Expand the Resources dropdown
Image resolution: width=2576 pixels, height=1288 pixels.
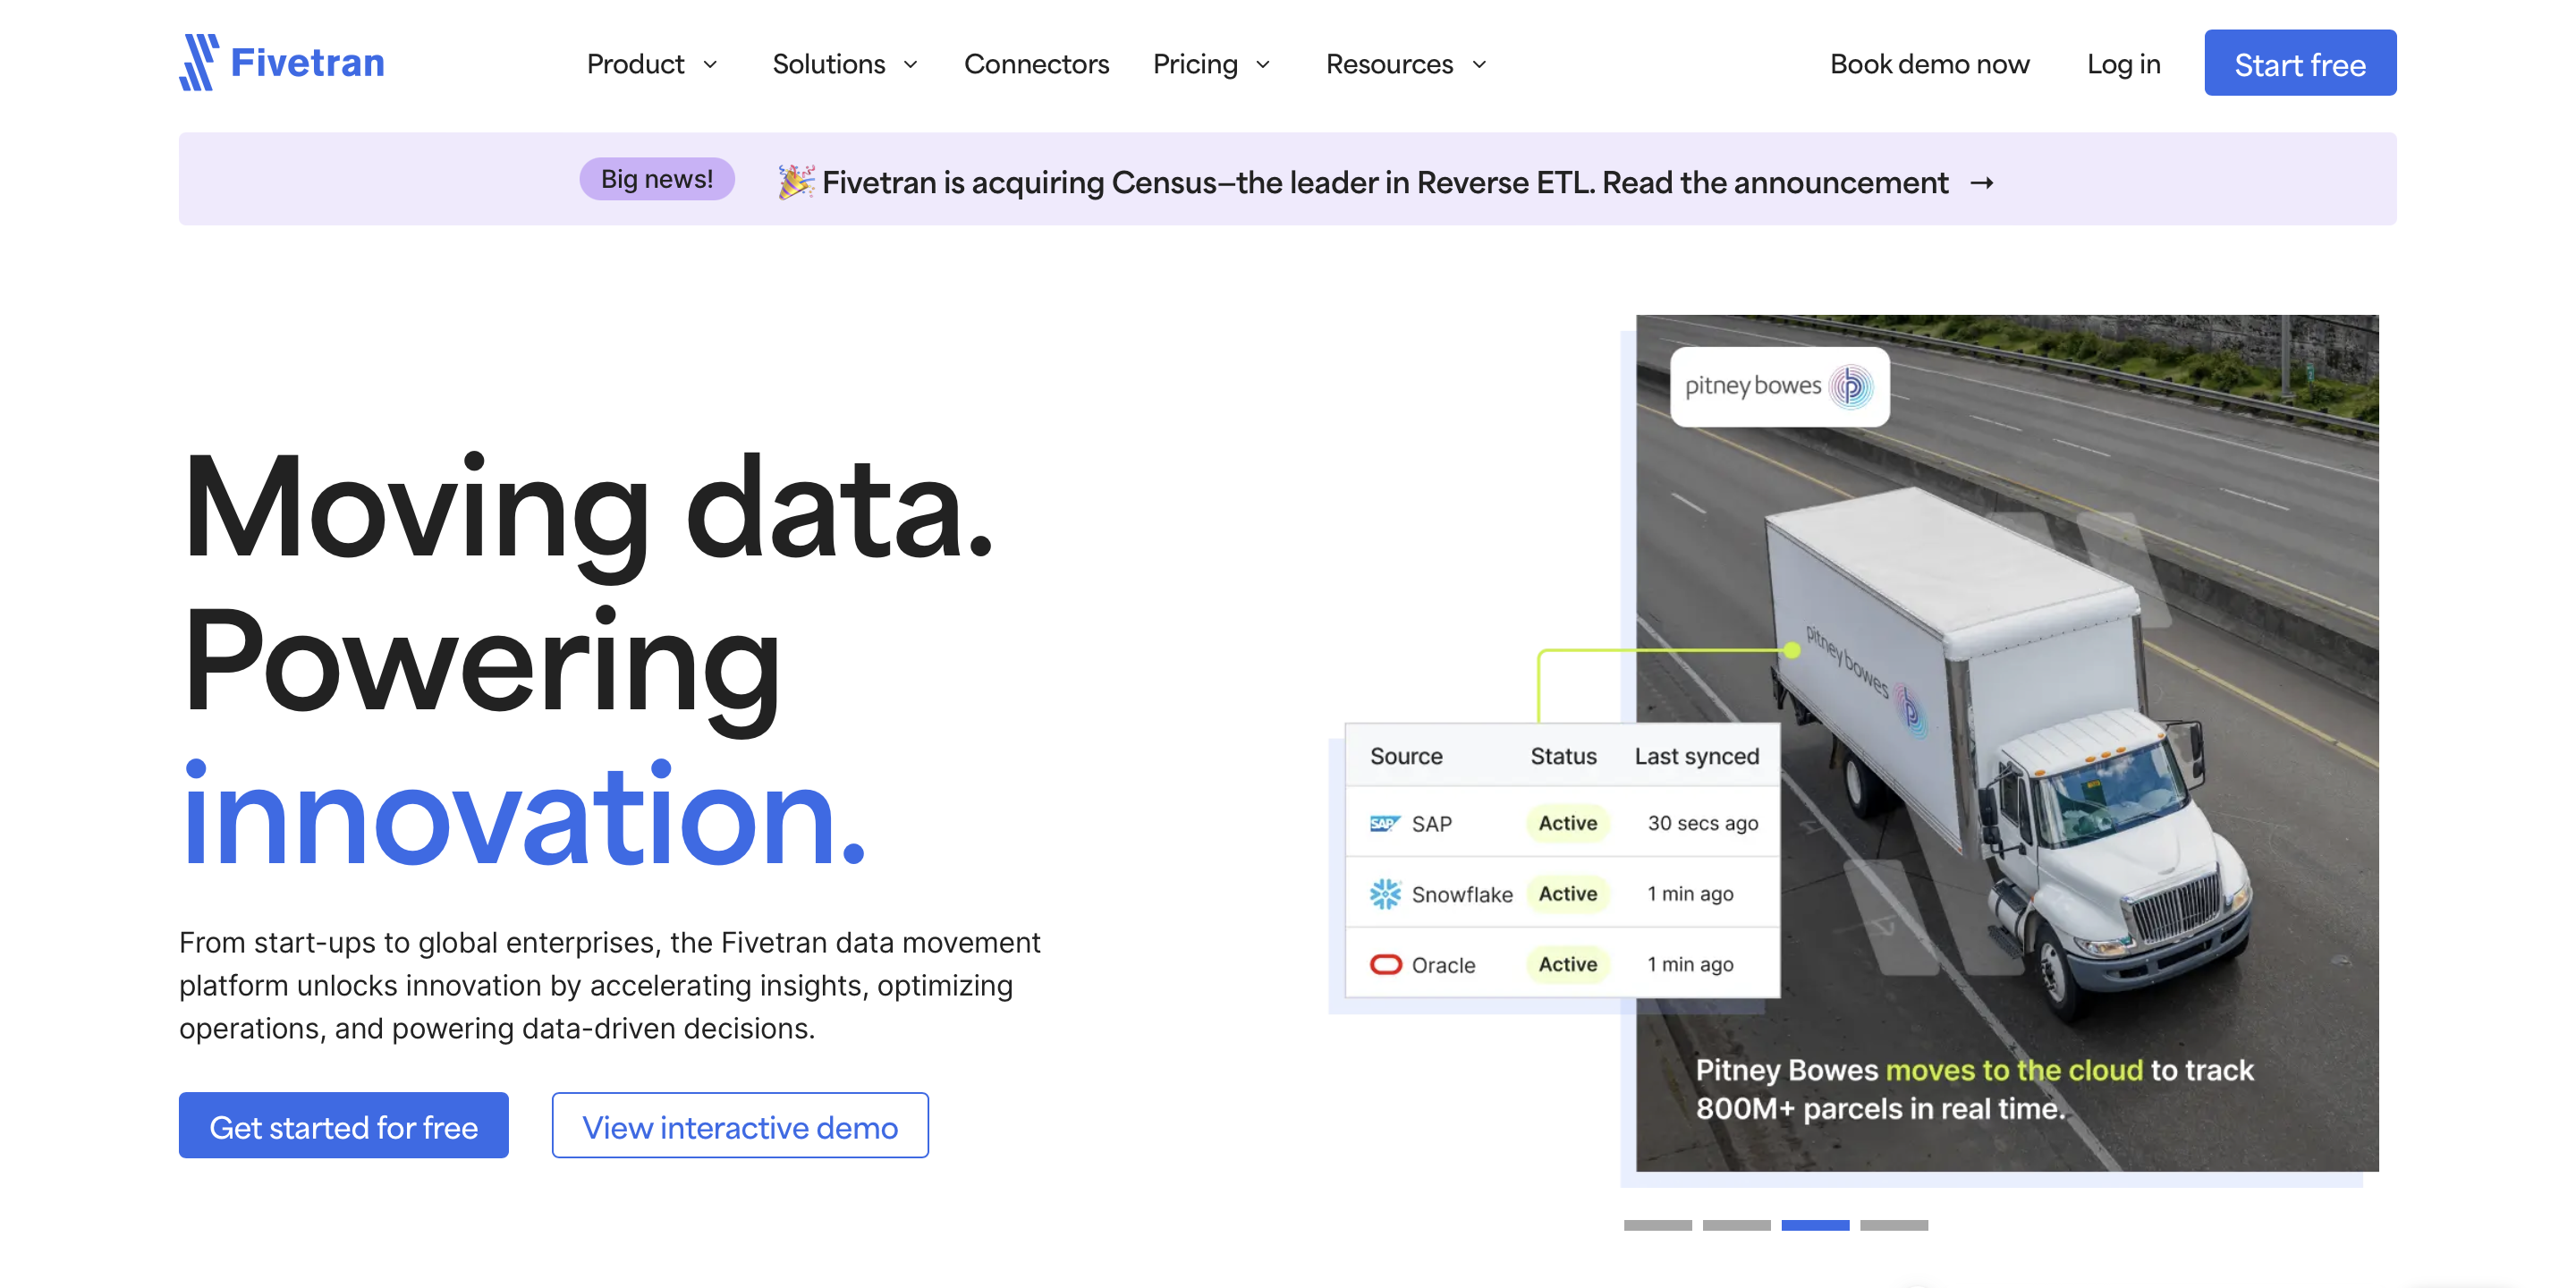point(1404,63)
